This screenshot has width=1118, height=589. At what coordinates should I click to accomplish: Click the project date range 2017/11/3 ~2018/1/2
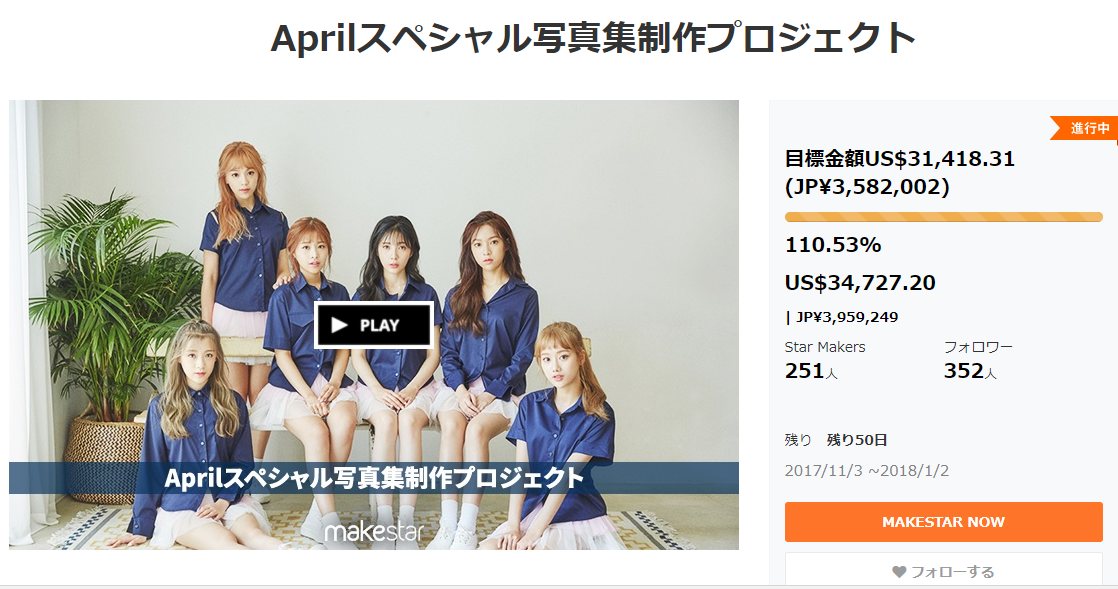point(866,471)
